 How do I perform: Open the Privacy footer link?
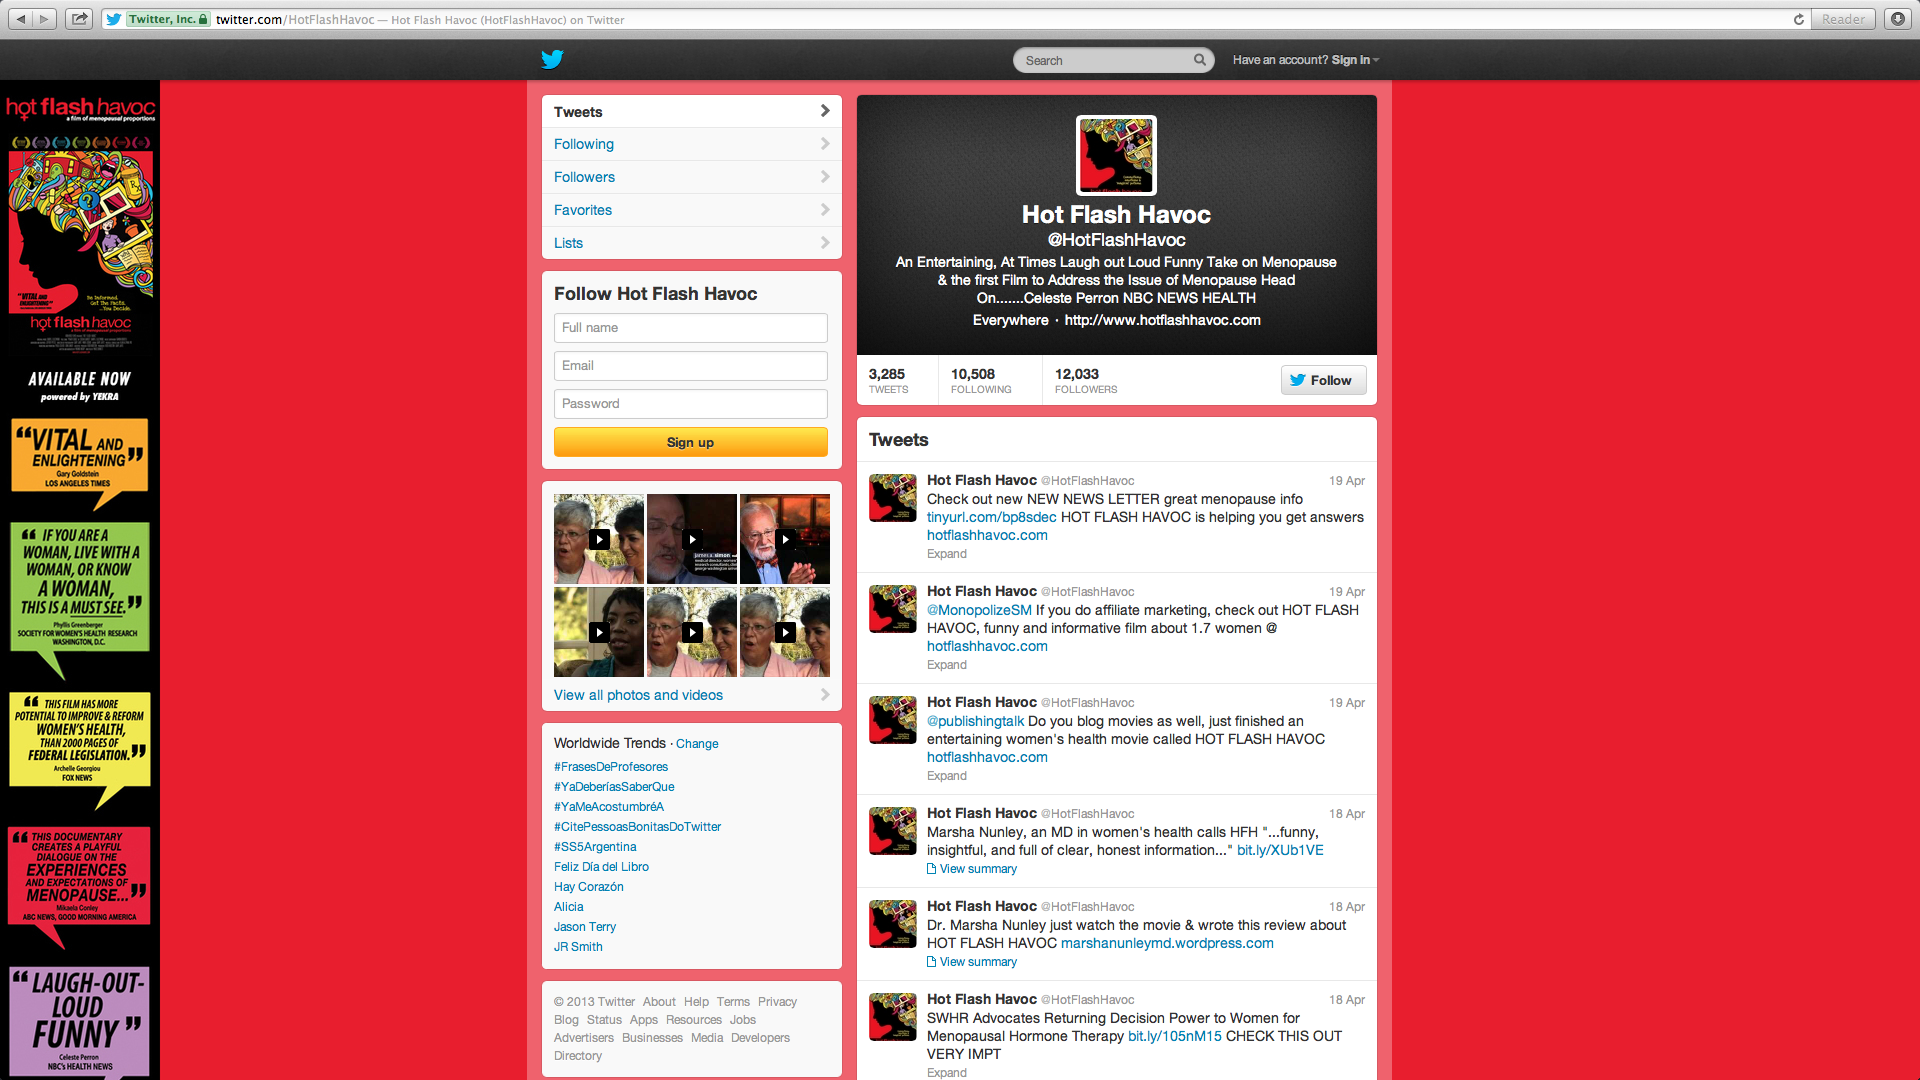(777, 1002)
